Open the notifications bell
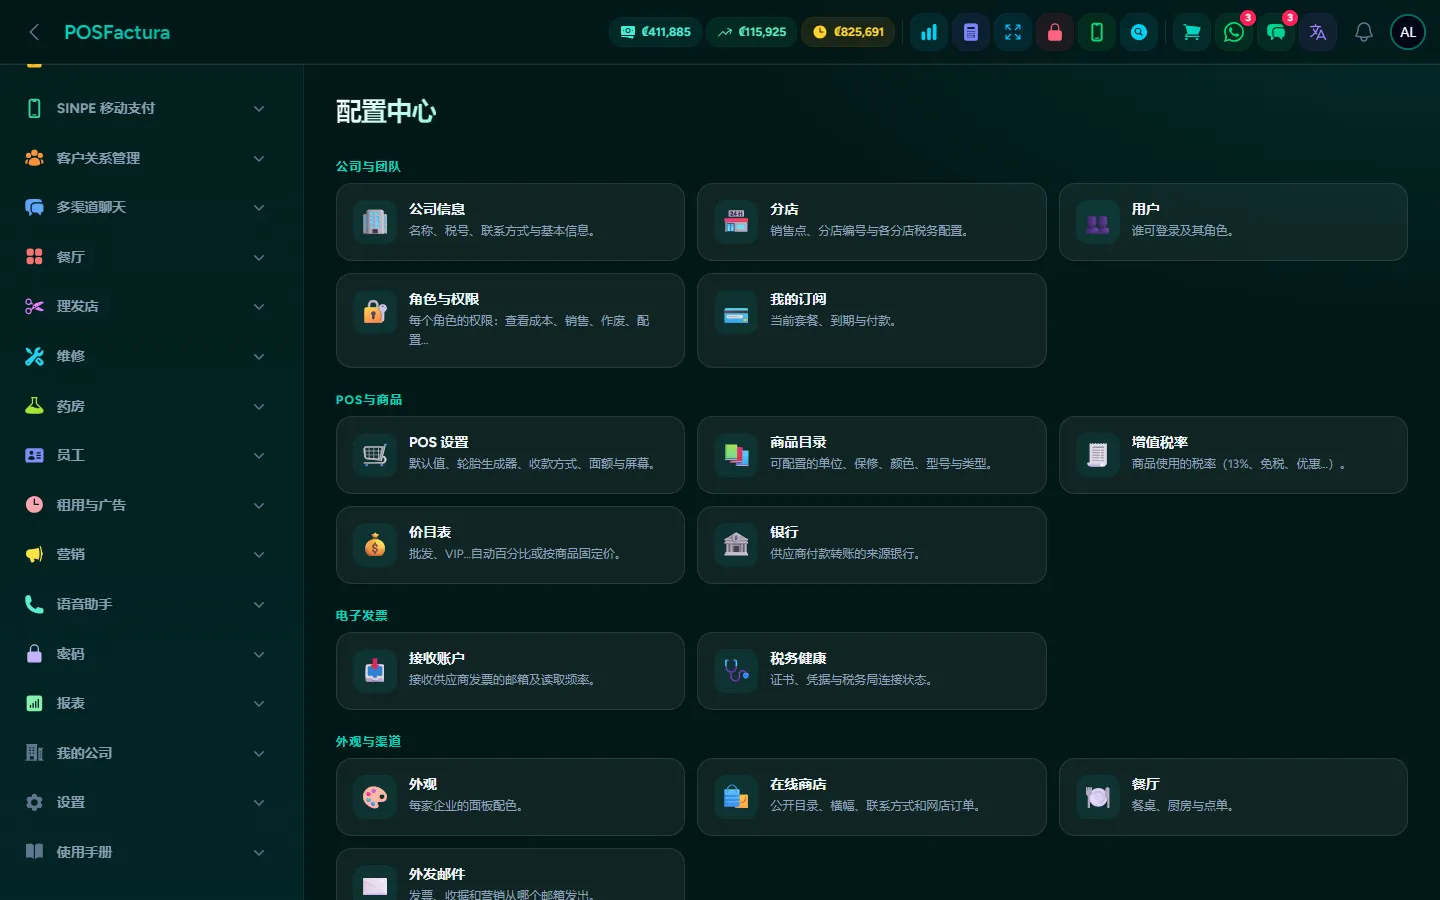This screenshot has height=900, width=1440. click(1364, 32)
